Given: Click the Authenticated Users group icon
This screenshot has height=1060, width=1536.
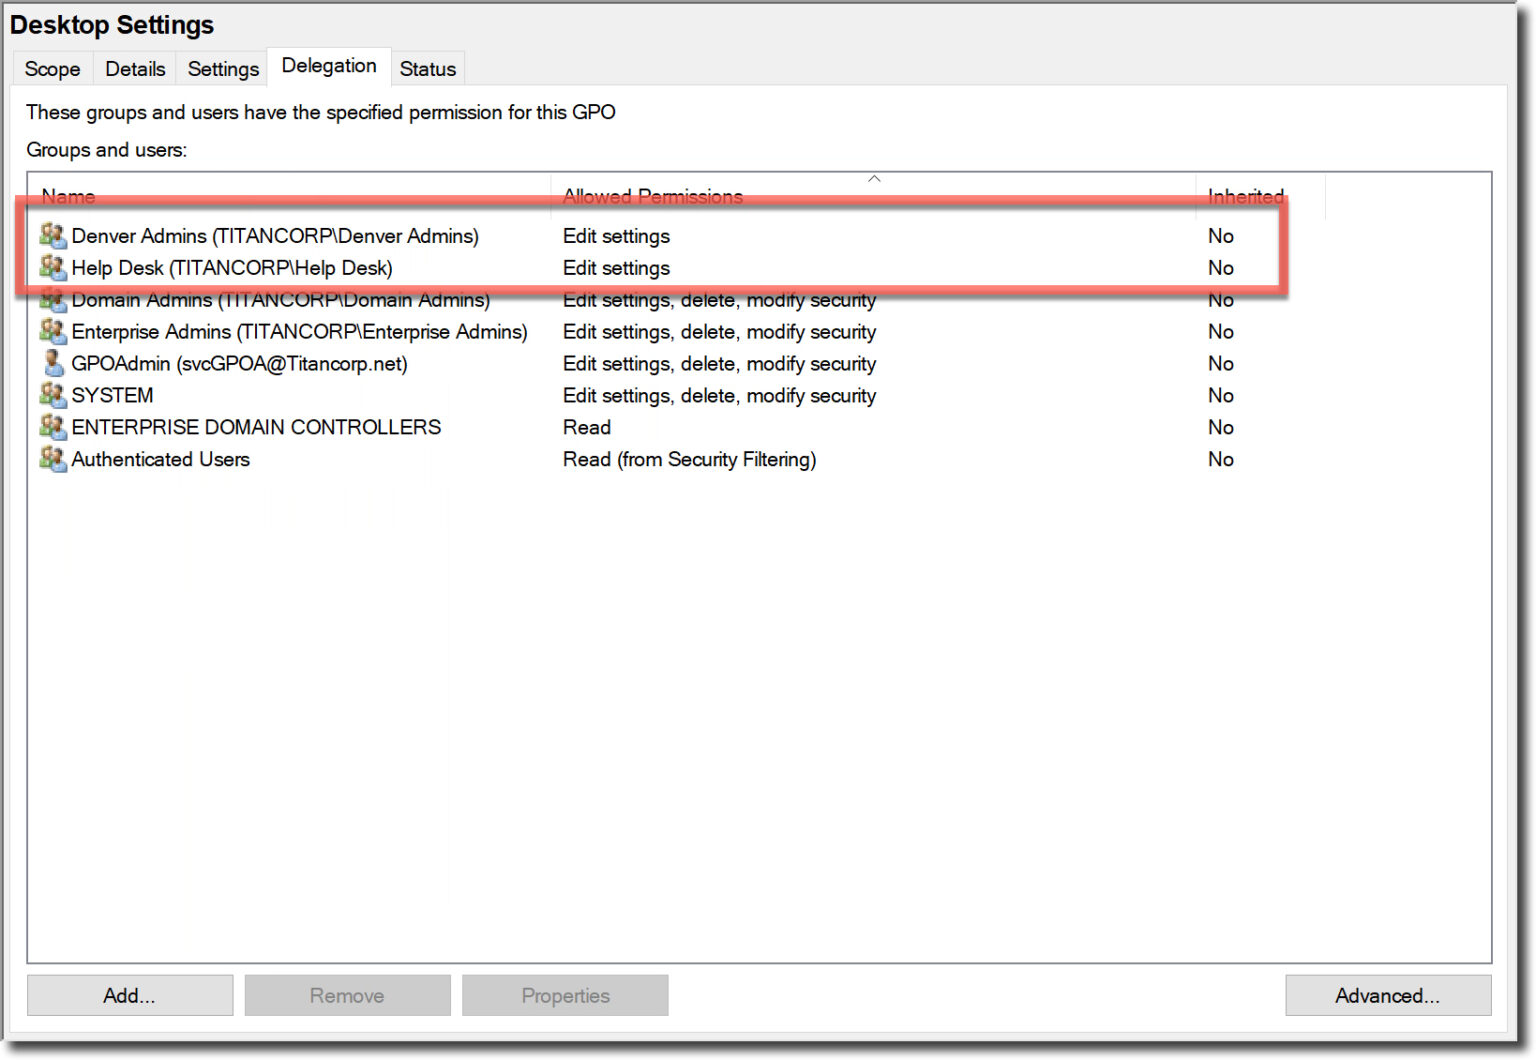Looking at the screenshot, I should click(x=53, y=459).
